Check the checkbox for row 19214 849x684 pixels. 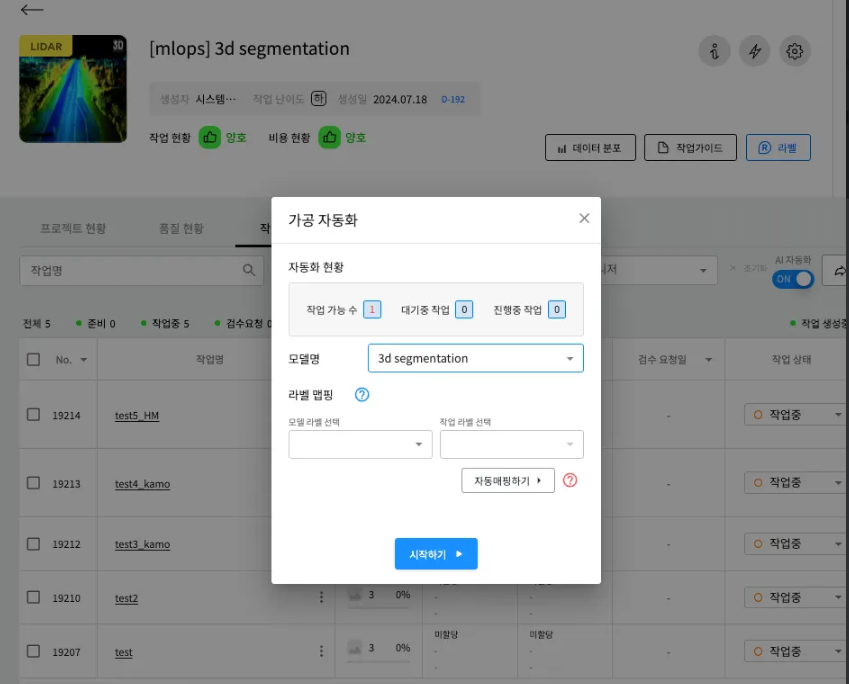33,415
